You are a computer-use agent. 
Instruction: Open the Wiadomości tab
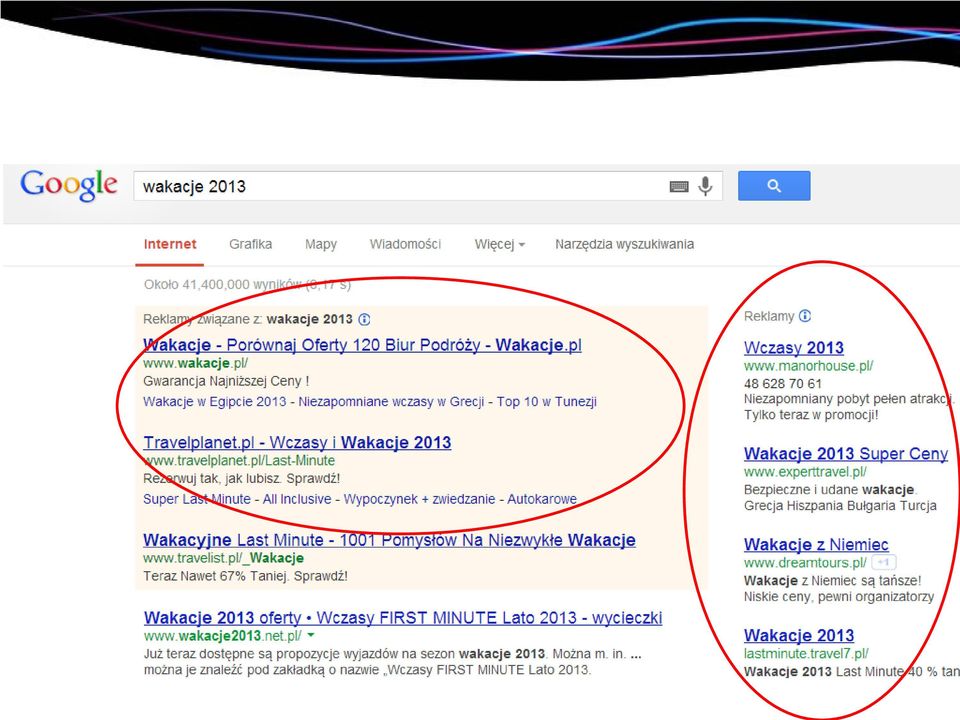[x=405, y=244]
